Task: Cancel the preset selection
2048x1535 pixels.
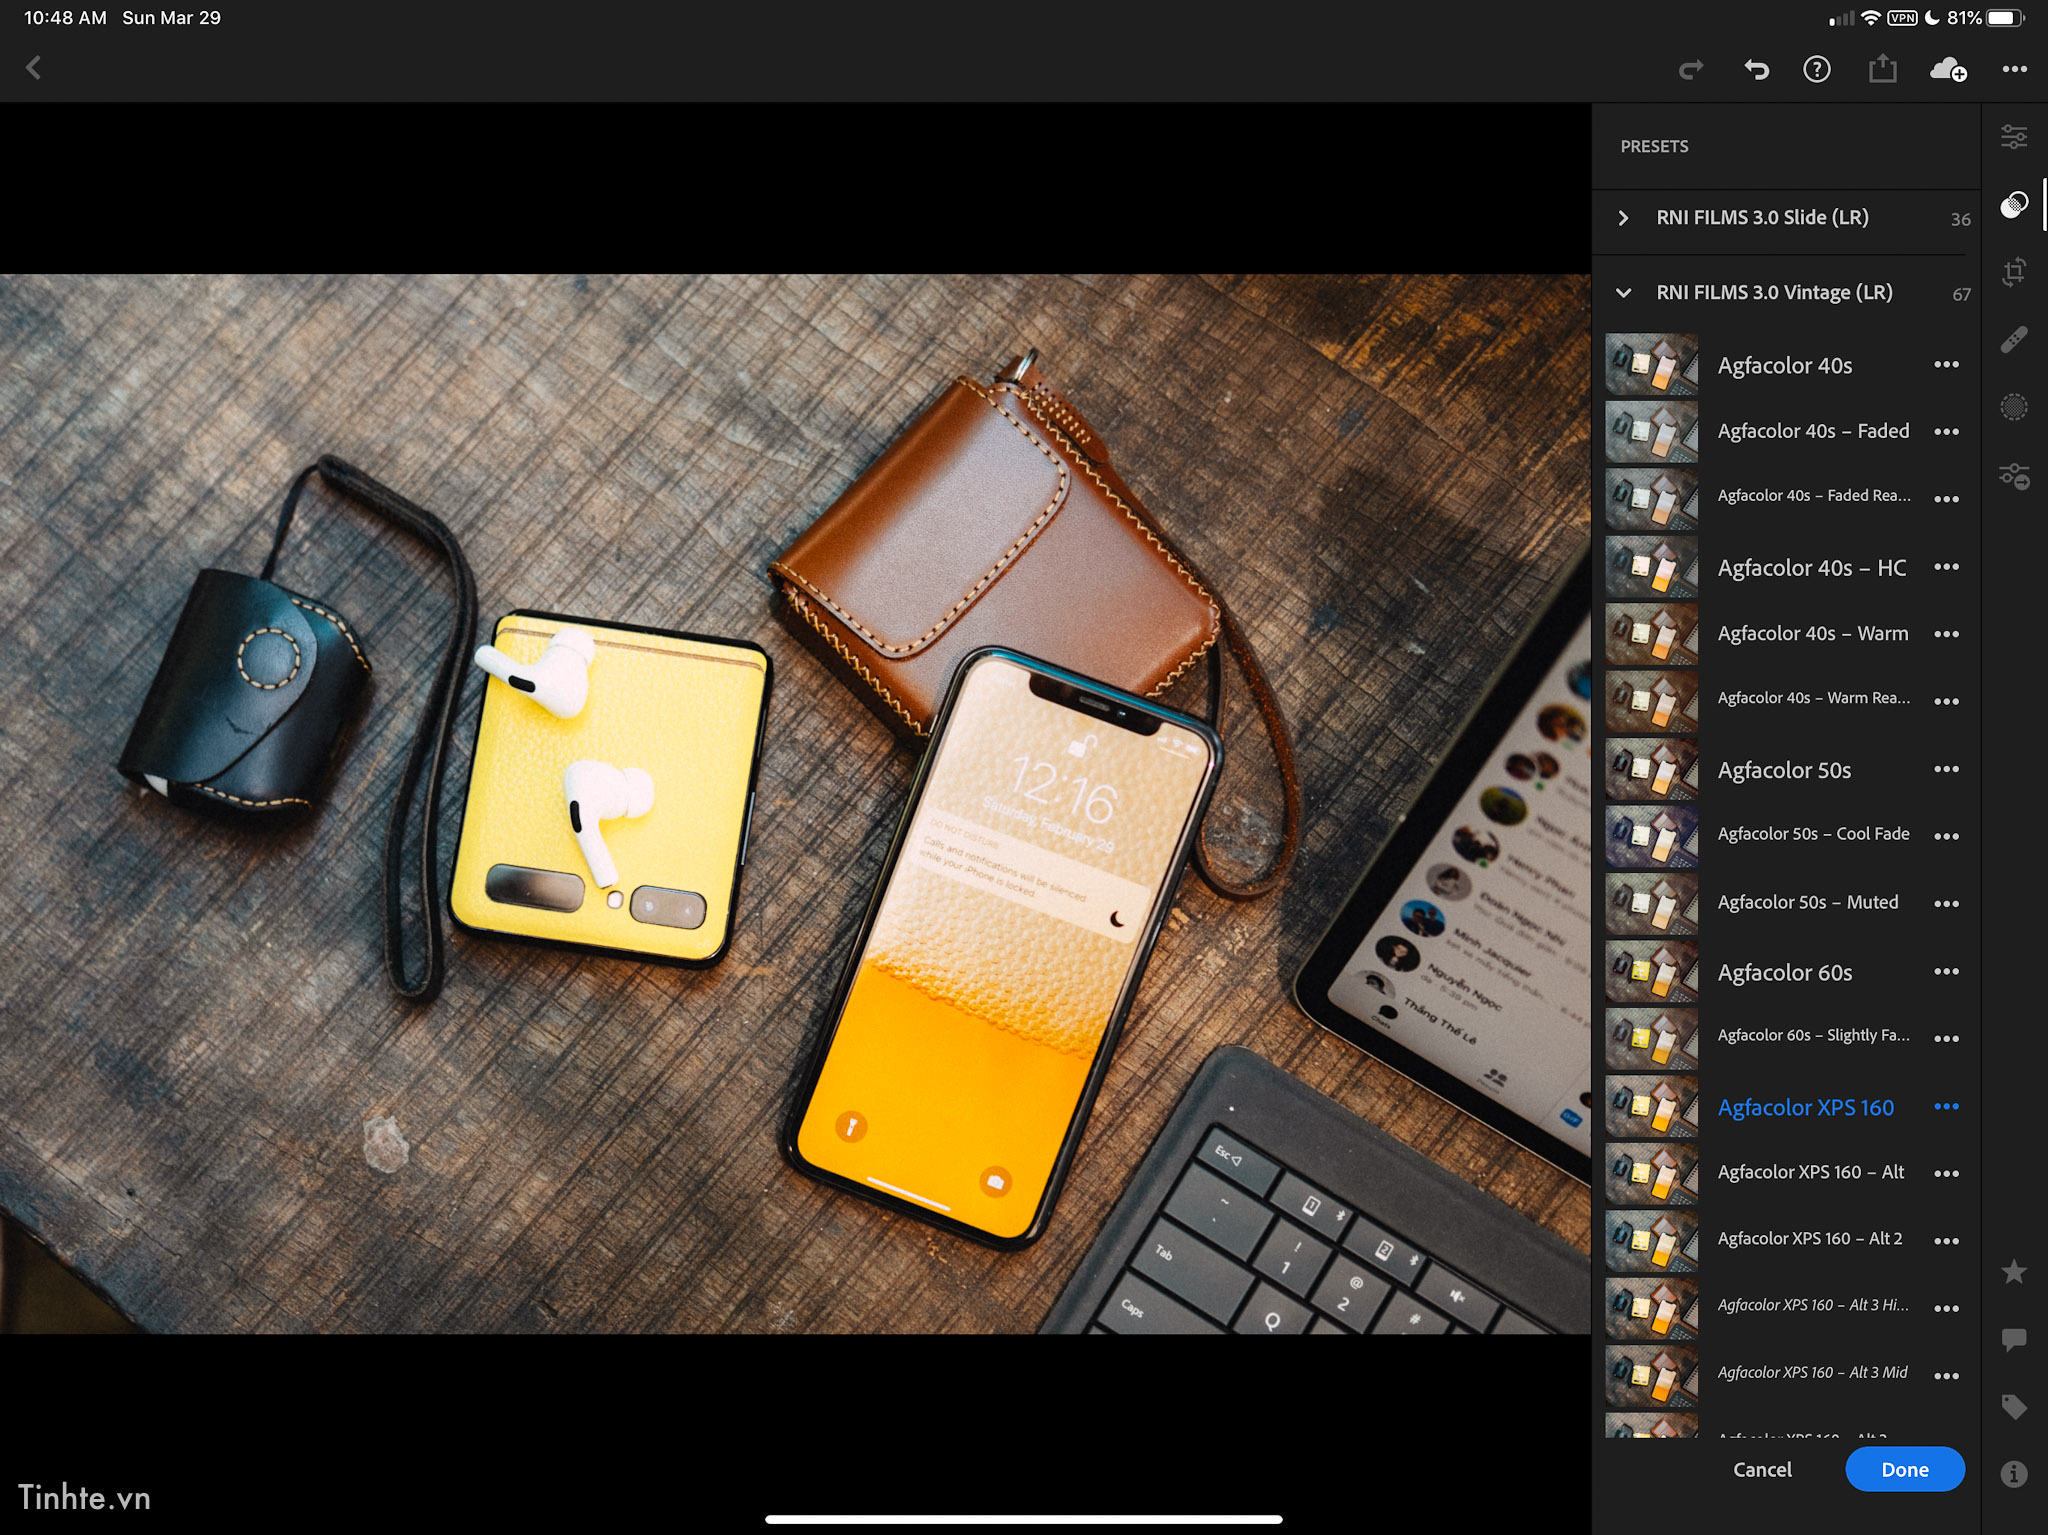Action: [x=1762, y=1469]
